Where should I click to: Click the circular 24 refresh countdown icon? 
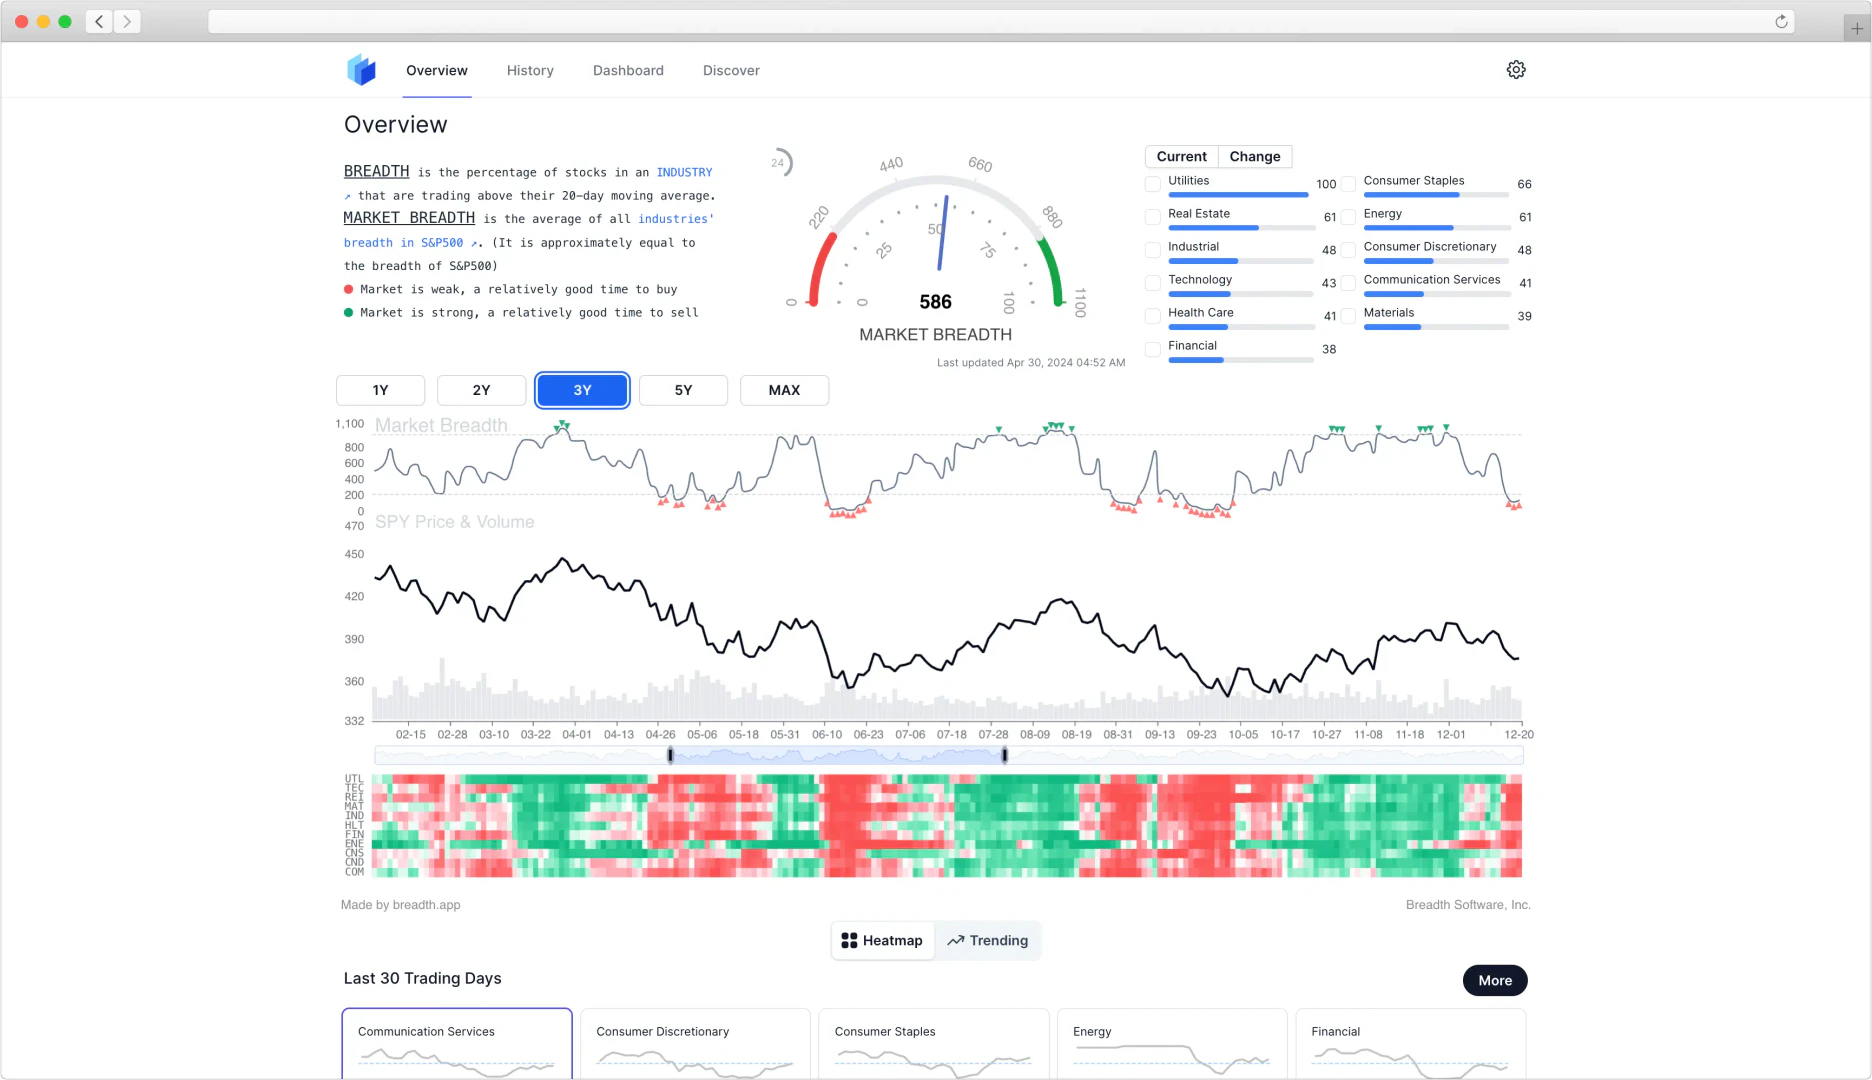(779, 163)
